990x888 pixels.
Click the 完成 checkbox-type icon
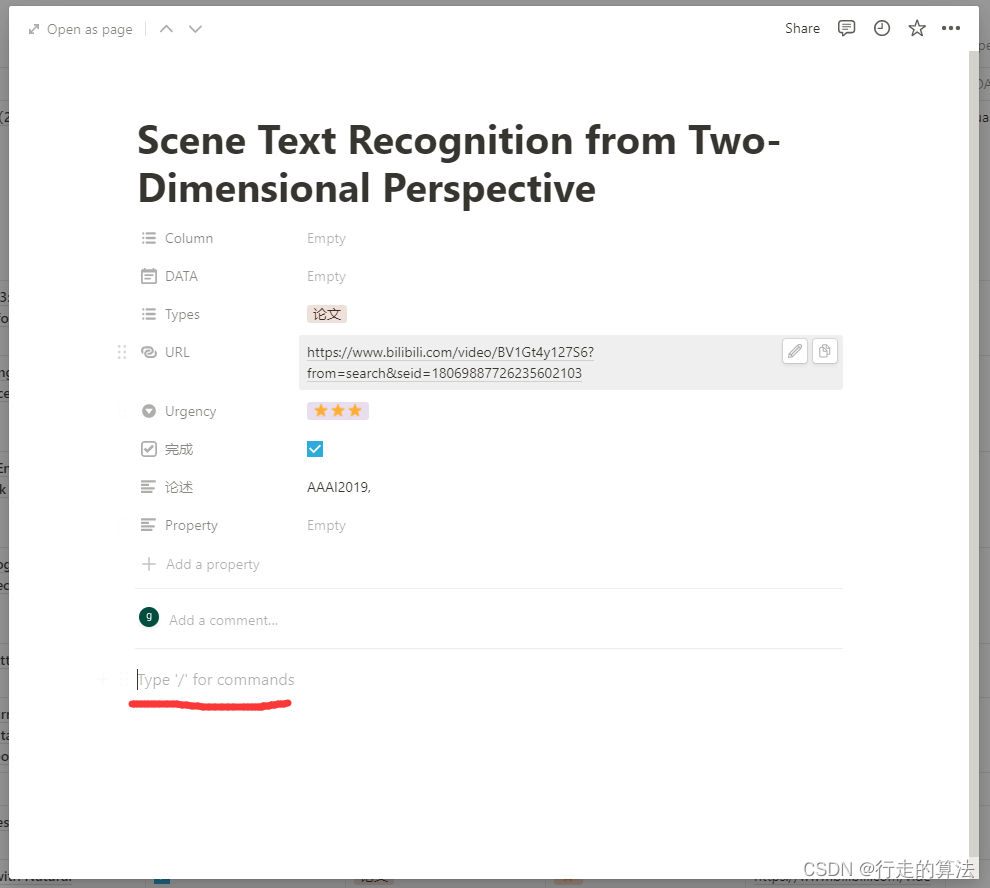tap(148, 449)
